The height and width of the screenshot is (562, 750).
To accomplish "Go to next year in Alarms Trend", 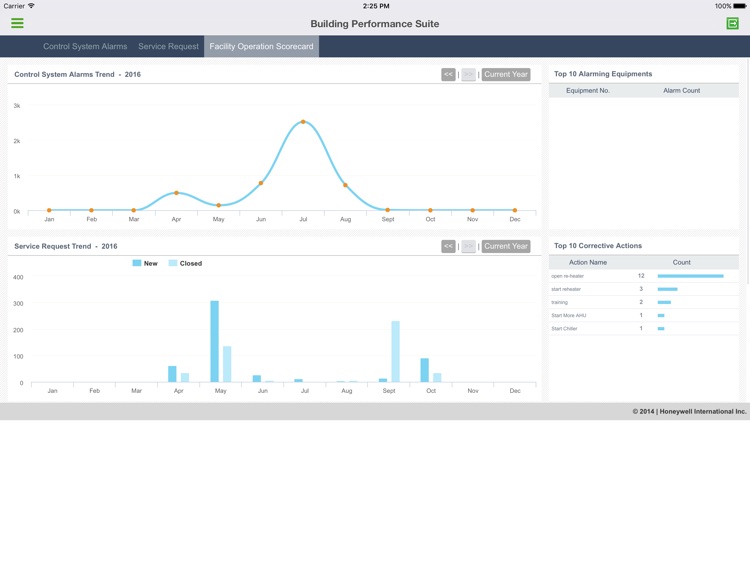I will coord(468,74).
